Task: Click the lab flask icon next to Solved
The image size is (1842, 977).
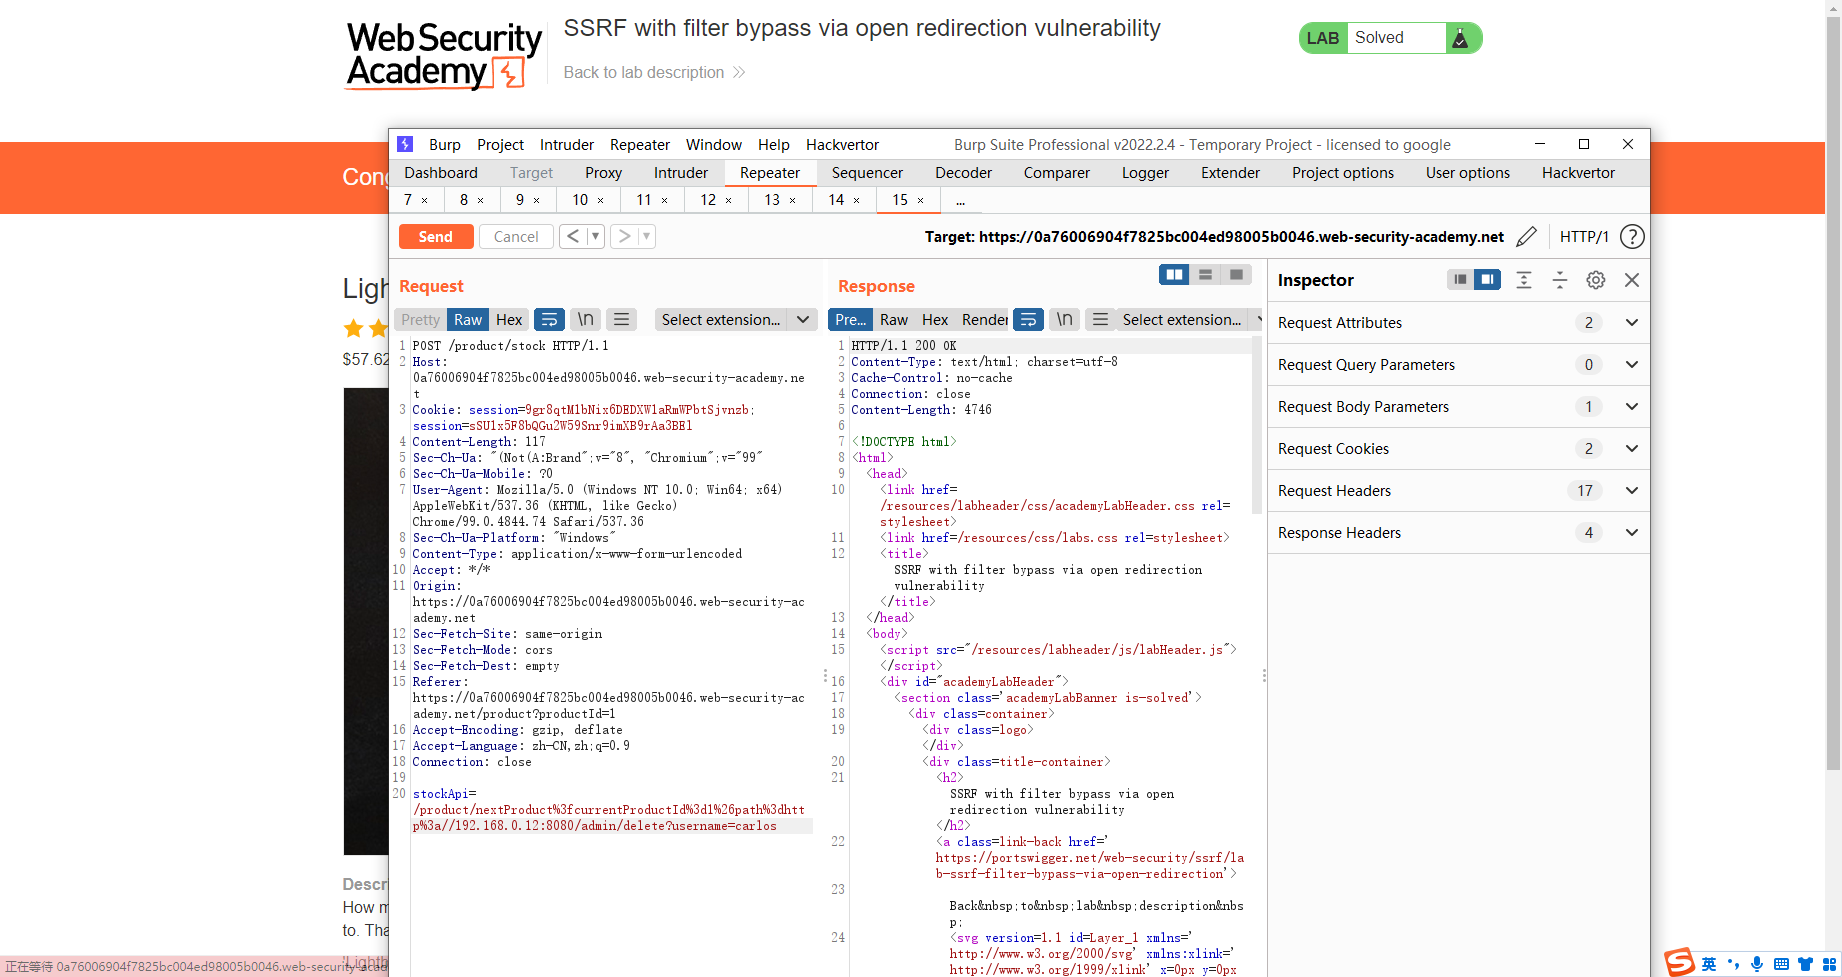Action: [x=1460, y=38]
